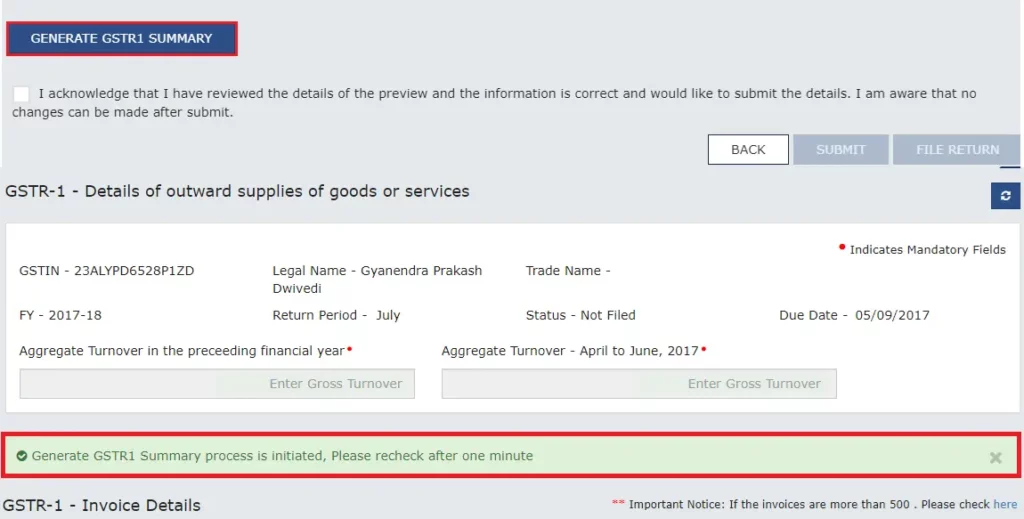Click the refresh icon beside GSTR-1 heading
The height and width of the screenshot is (519, 1024).
click(1005, 196)
